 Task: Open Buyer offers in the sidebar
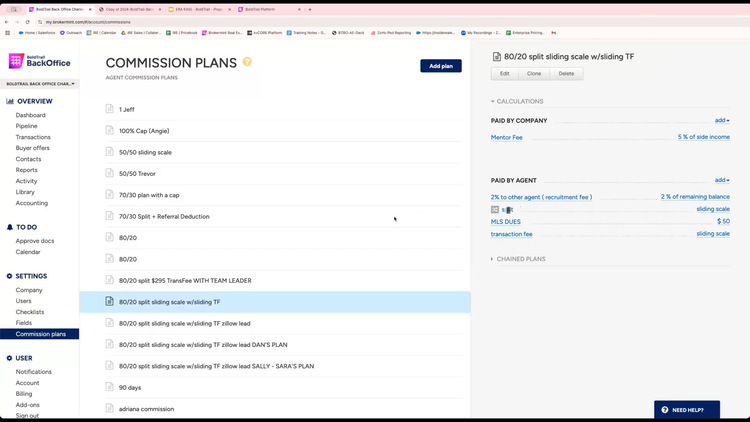click(x=33, y=148)
